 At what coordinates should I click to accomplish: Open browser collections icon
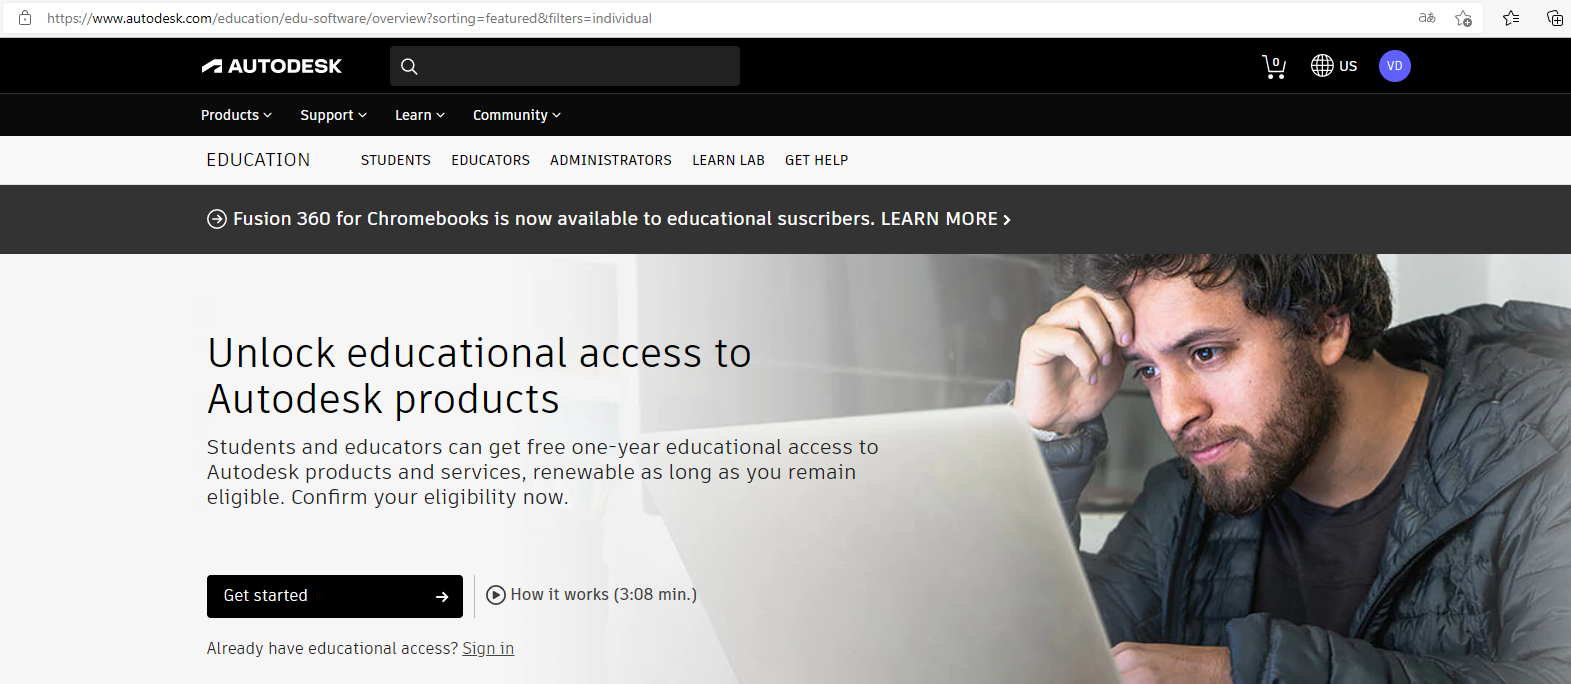click(x=1554, y=18)
